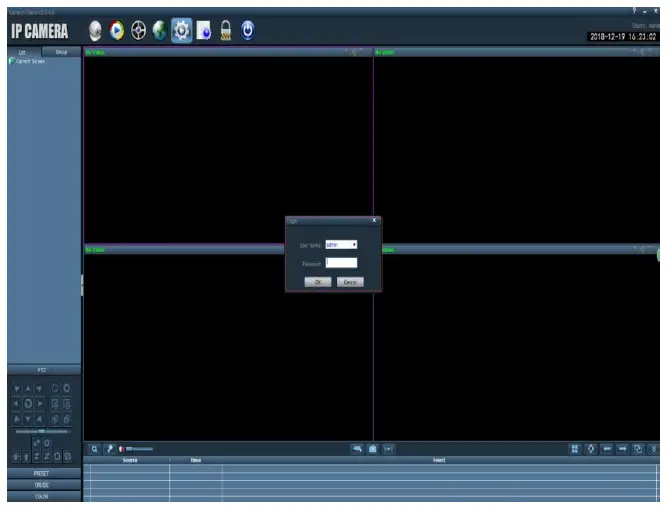Confirm login with OK button
The image size is (672, 512).
318,282
